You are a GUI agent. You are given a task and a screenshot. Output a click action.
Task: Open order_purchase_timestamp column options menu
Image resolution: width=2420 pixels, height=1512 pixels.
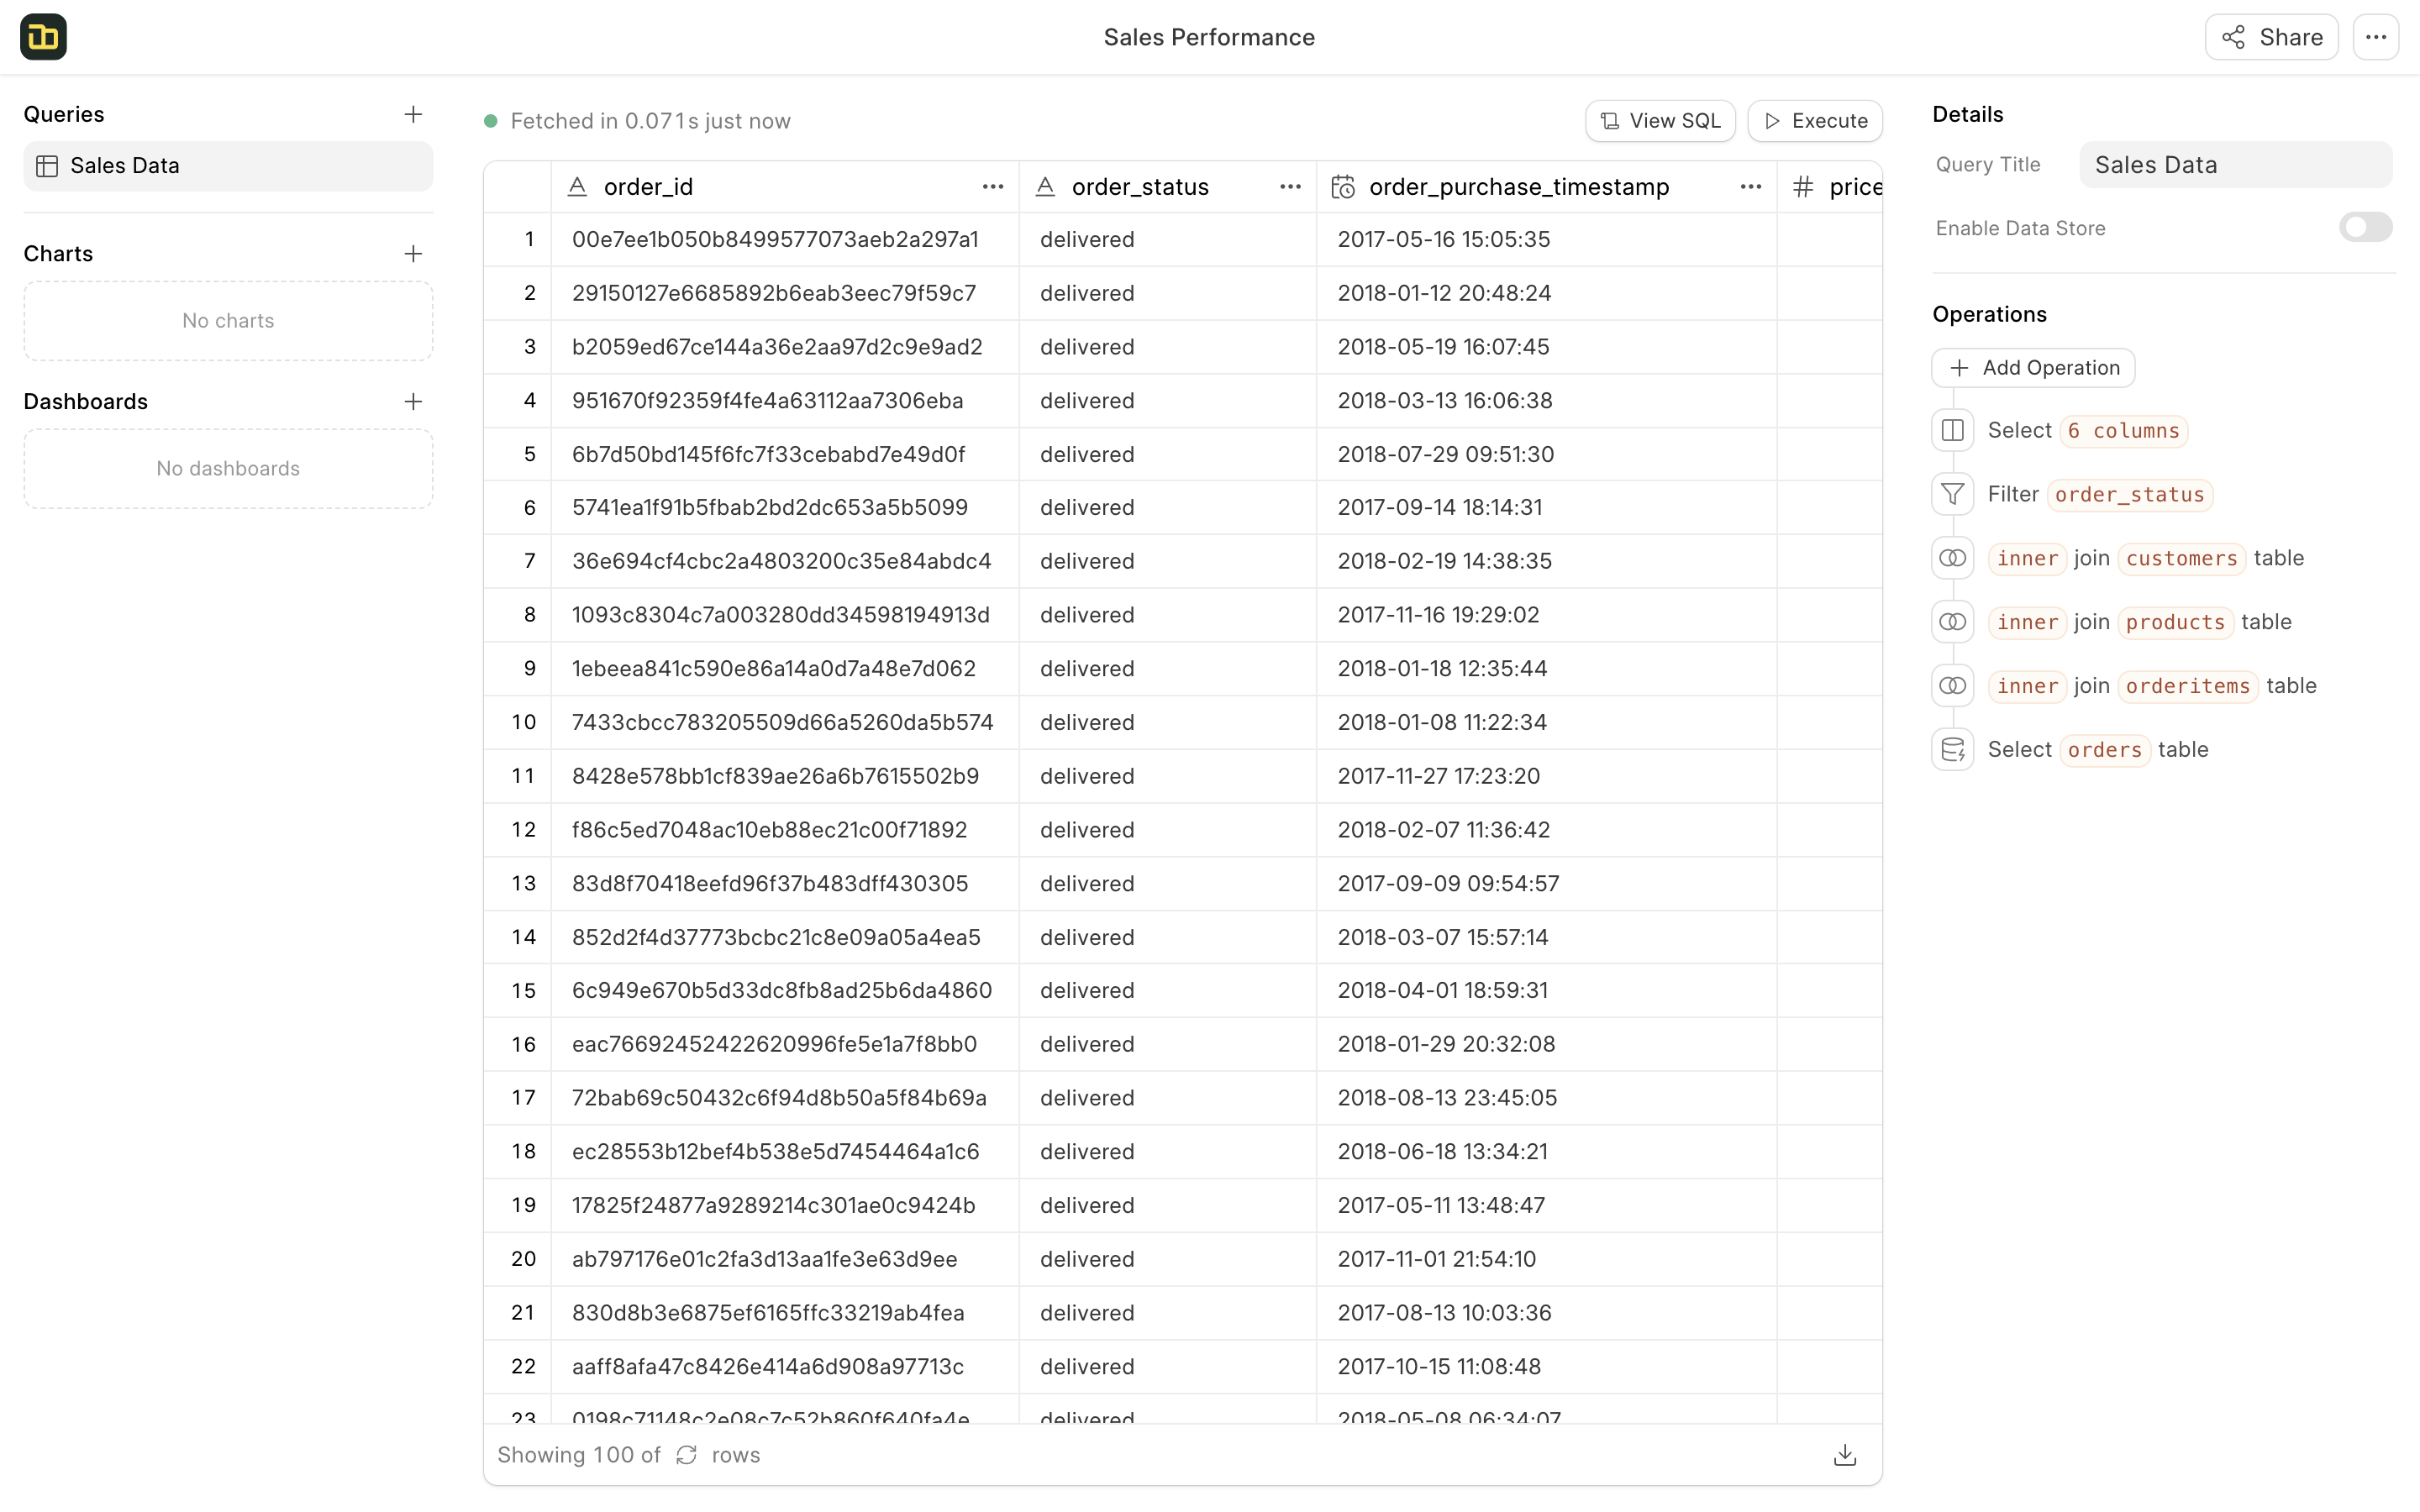1750,187
